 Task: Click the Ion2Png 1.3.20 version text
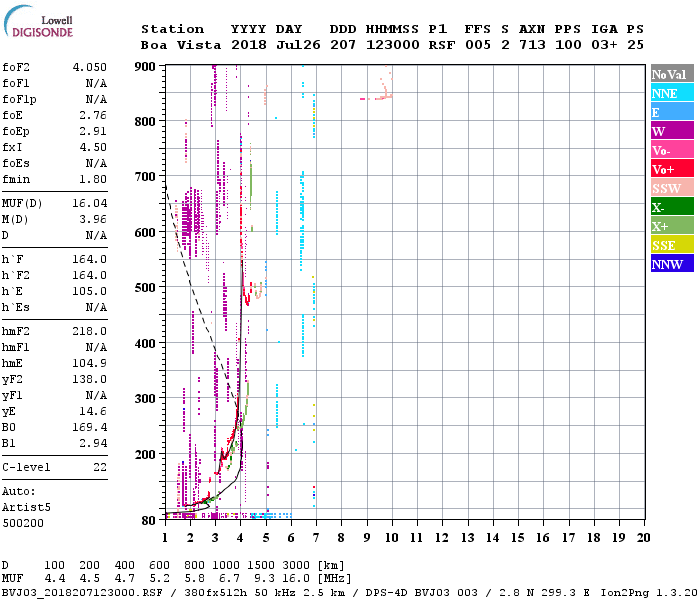pyautogui.click(x=649, y=593)
